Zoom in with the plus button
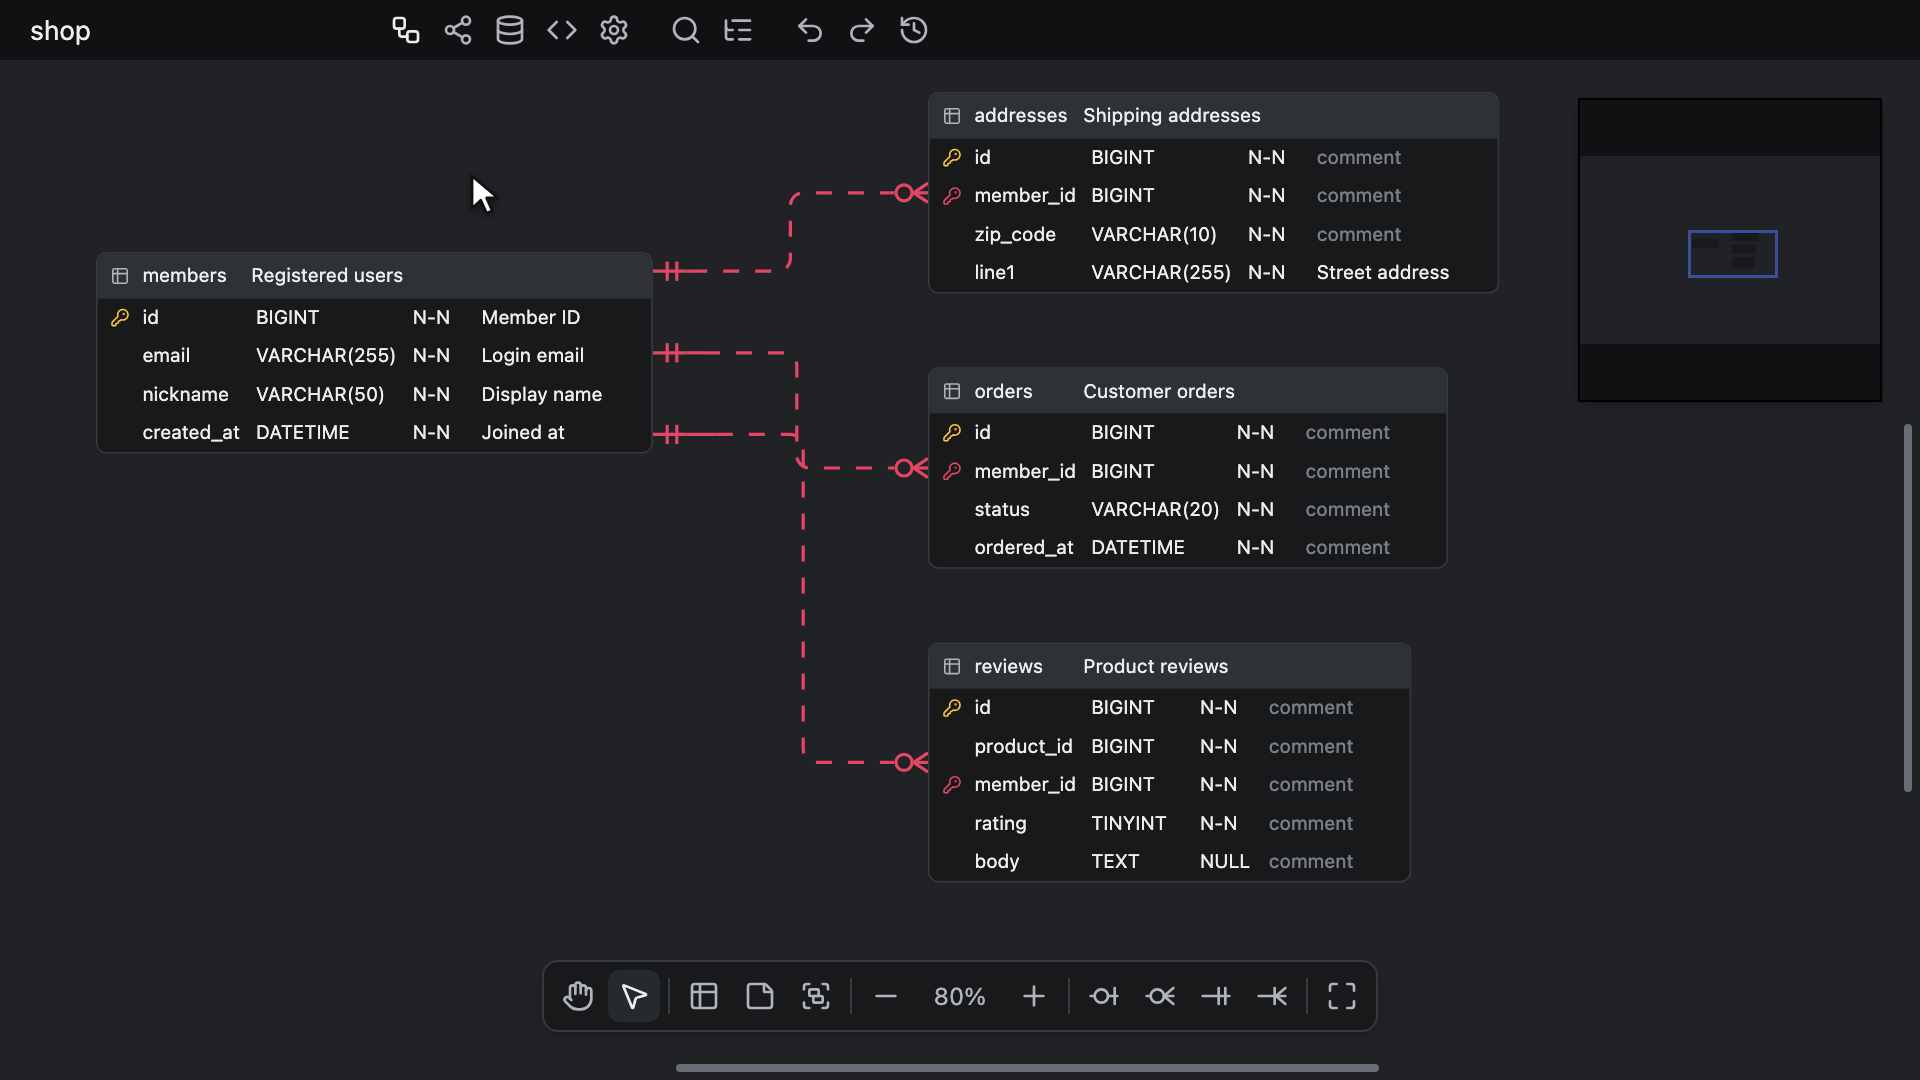This screenshot has width=1920, height=1080. pos(1034,996)
